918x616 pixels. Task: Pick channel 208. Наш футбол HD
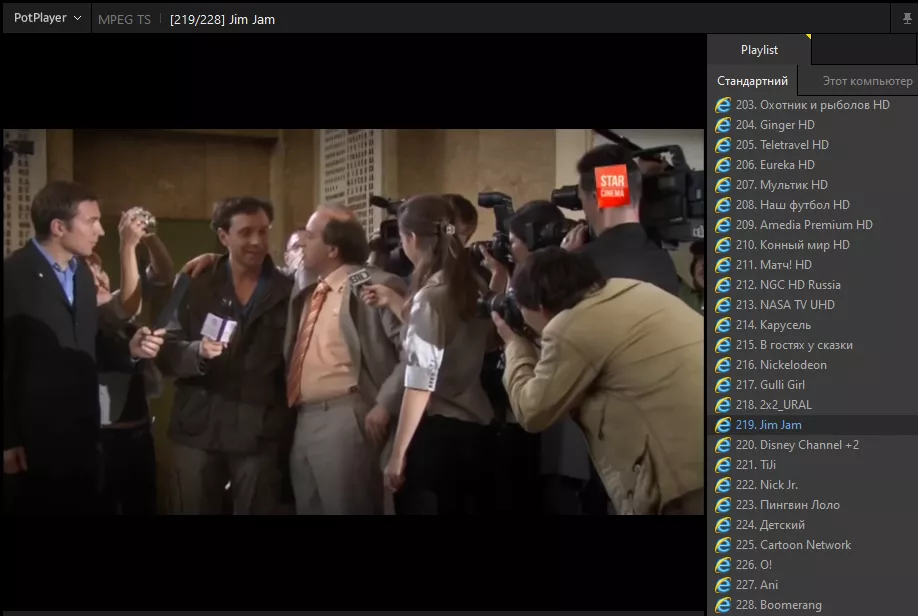click(813, 205)
